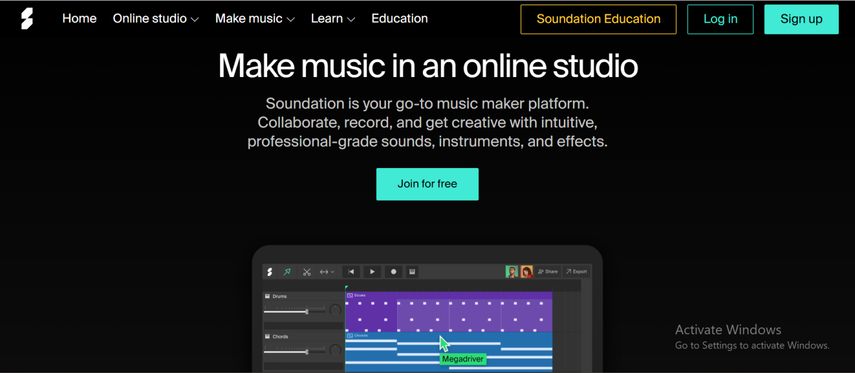Viewport: 855px width, 373px height.
Task: Open the piano keyboard icon in toolbar
Action: [412, 272]
